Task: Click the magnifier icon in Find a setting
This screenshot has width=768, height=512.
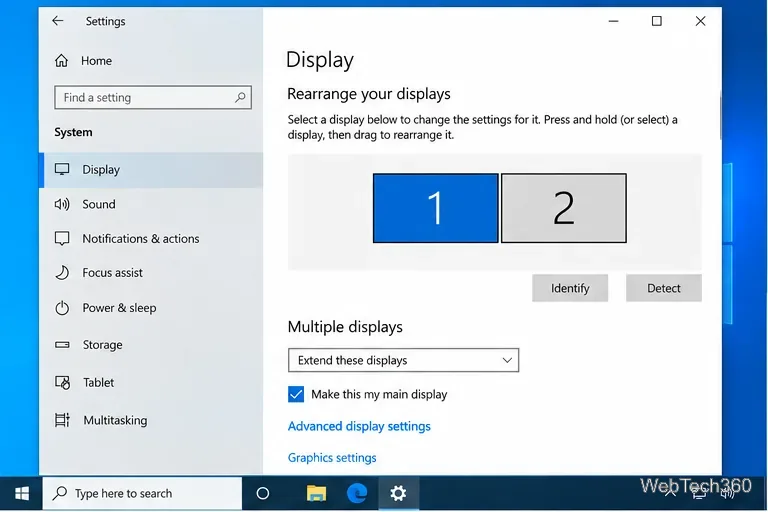Action: tap(240, 98)
